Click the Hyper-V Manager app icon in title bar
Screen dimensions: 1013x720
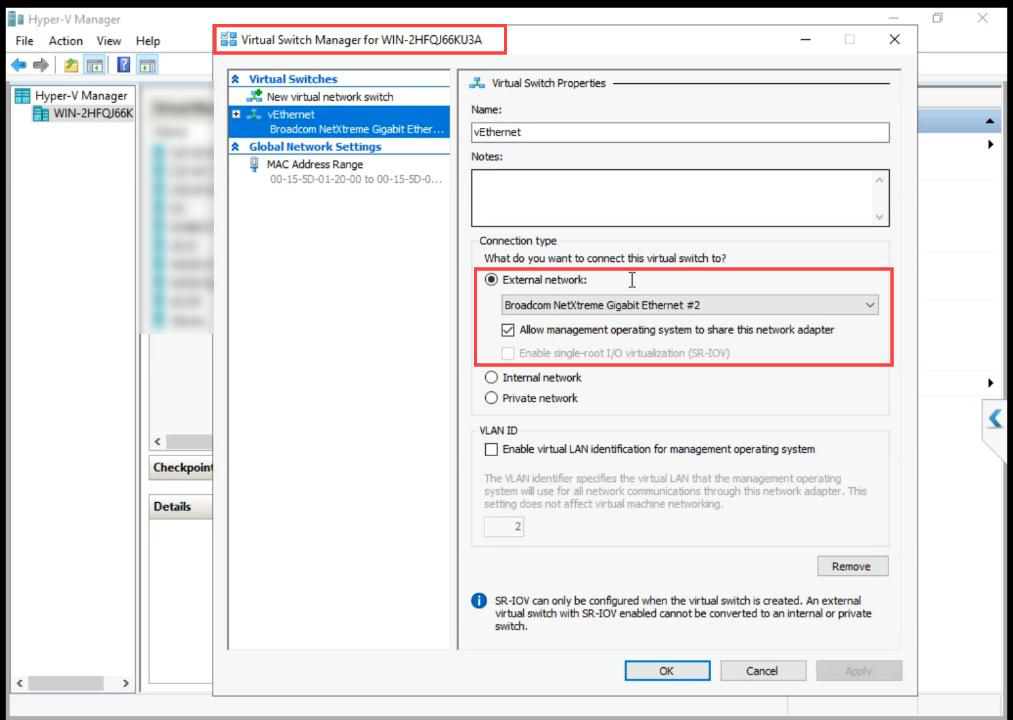coord(16,19)
